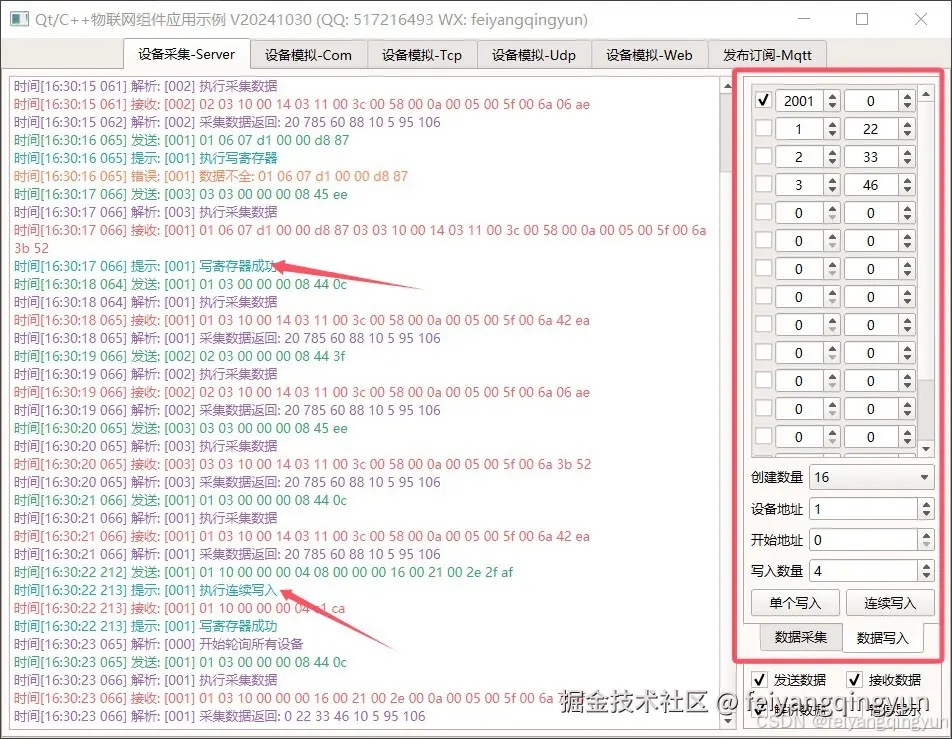Click the up arrow of the address 3 spinbox

click(x=832, y=179)
